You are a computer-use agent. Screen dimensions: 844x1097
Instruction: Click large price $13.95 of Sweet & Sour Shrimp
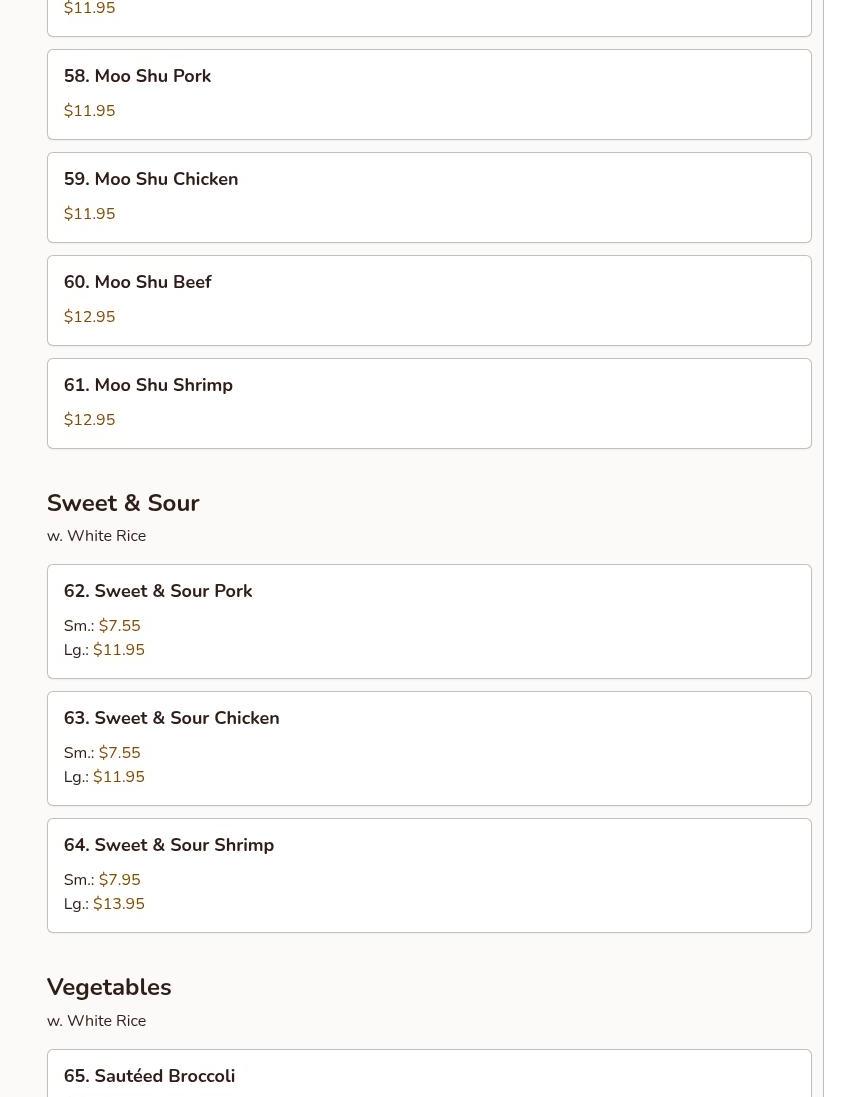click(118, 904)
